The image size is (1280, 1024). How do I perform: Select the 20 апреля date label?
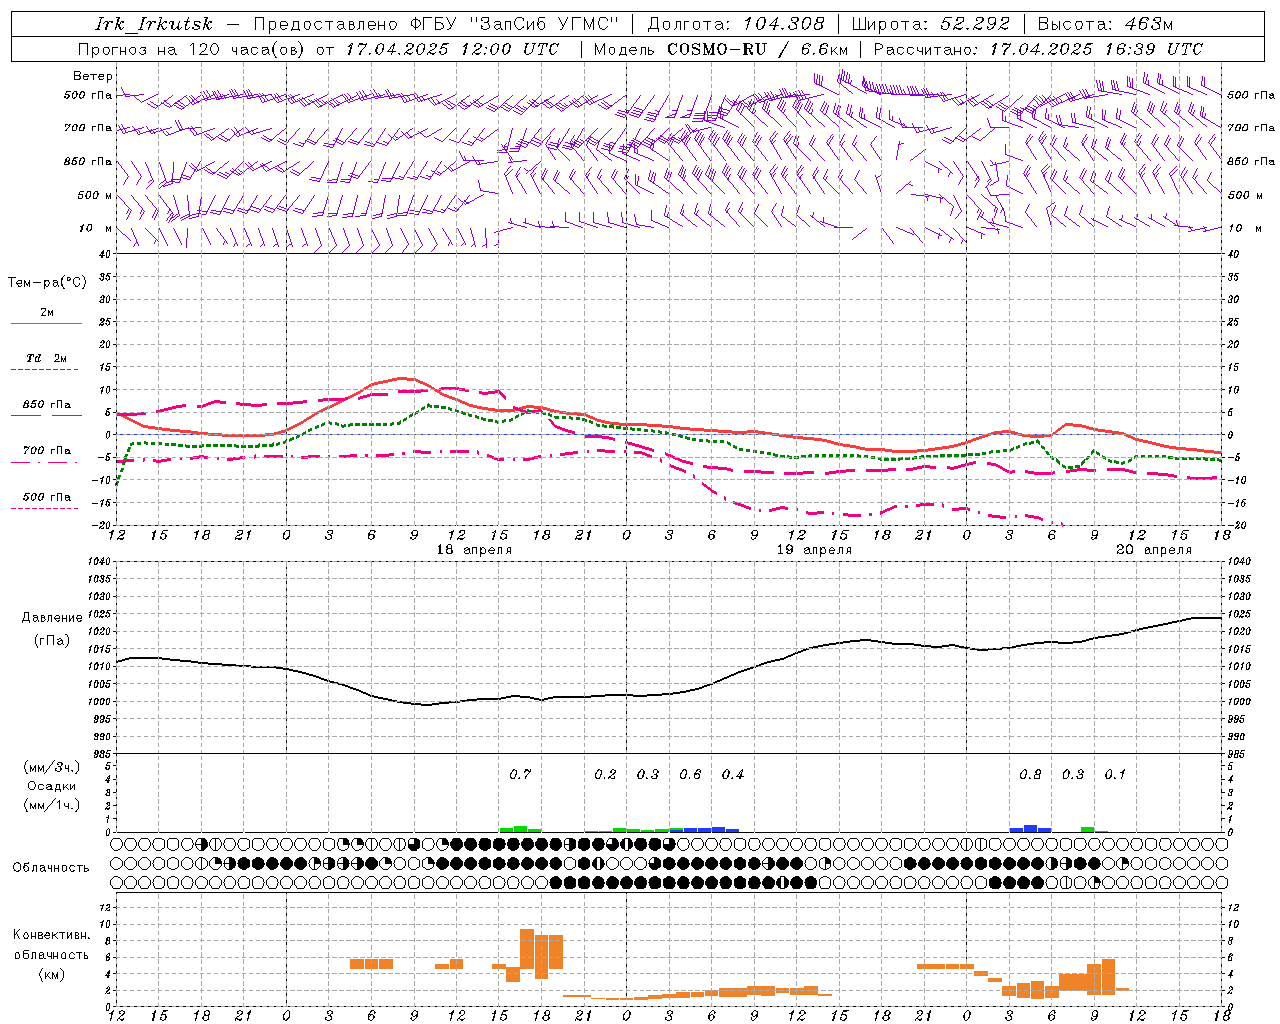point(1155,550)
